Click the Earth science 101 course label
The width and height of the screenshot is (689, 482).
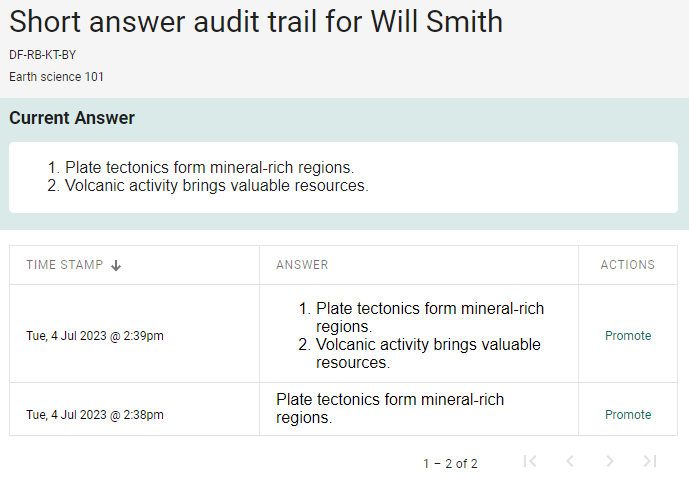[57, 77]
